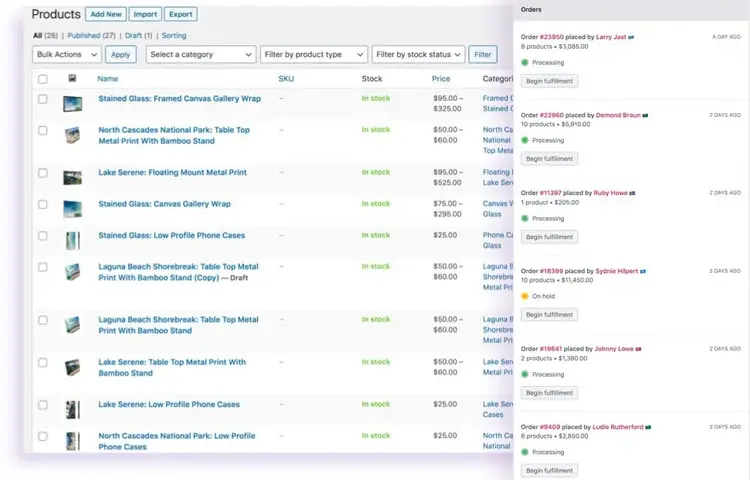Open Filter by stock status dropdown
The height and width of the screenshot is (480, 750).
pyautogui.click(x=418, y=55)
